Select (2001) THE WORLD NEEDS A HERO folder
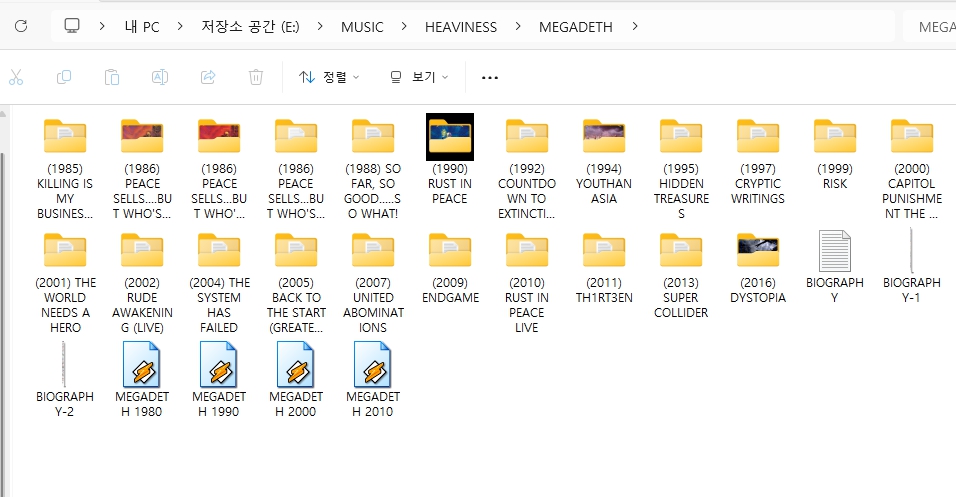This screenshot has width=956, height=497. click(65, 283)
